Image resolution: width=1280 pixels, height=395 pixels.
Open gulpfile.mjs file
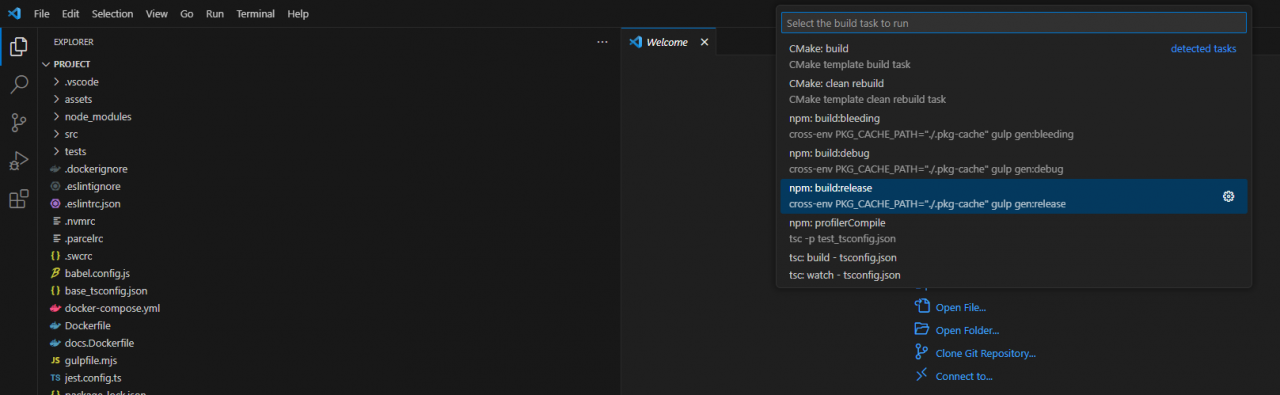tap(329, 360)
